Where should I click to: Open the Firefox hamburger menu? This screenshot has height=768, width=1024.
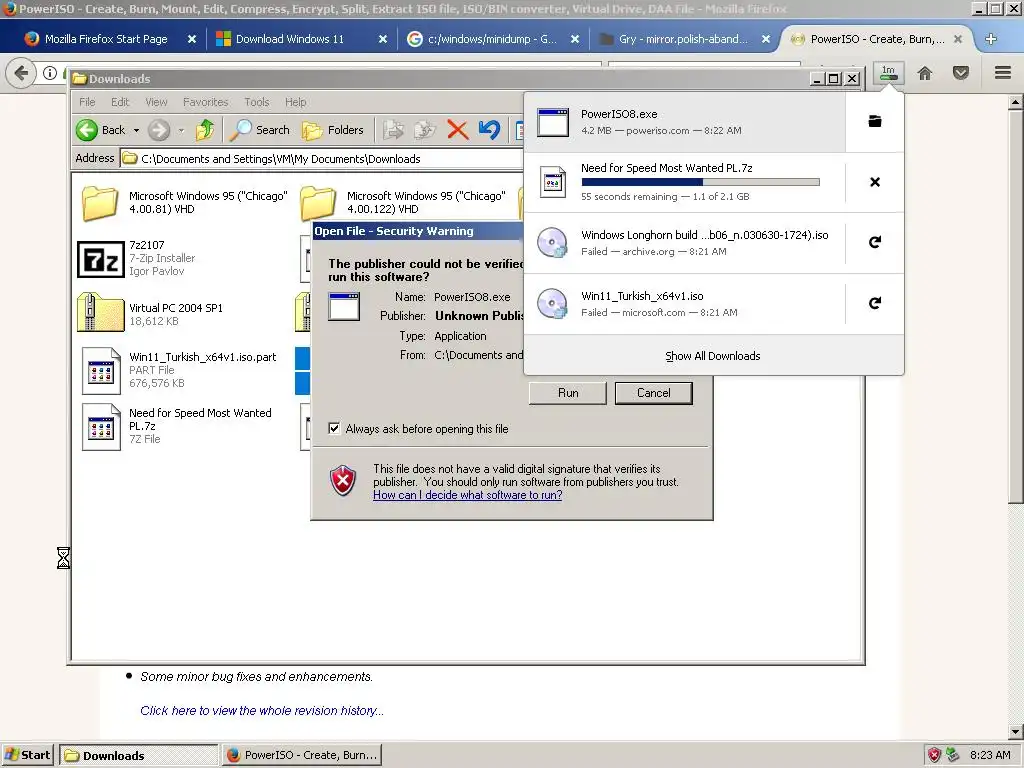pos(1002,72)
